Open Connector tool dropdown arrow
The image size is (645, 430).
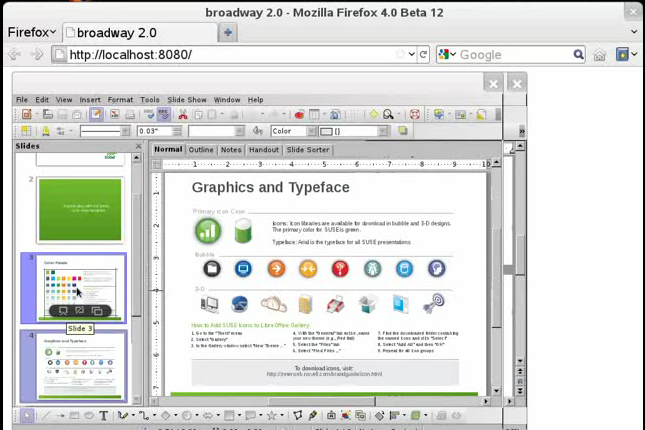pos(154,416)
